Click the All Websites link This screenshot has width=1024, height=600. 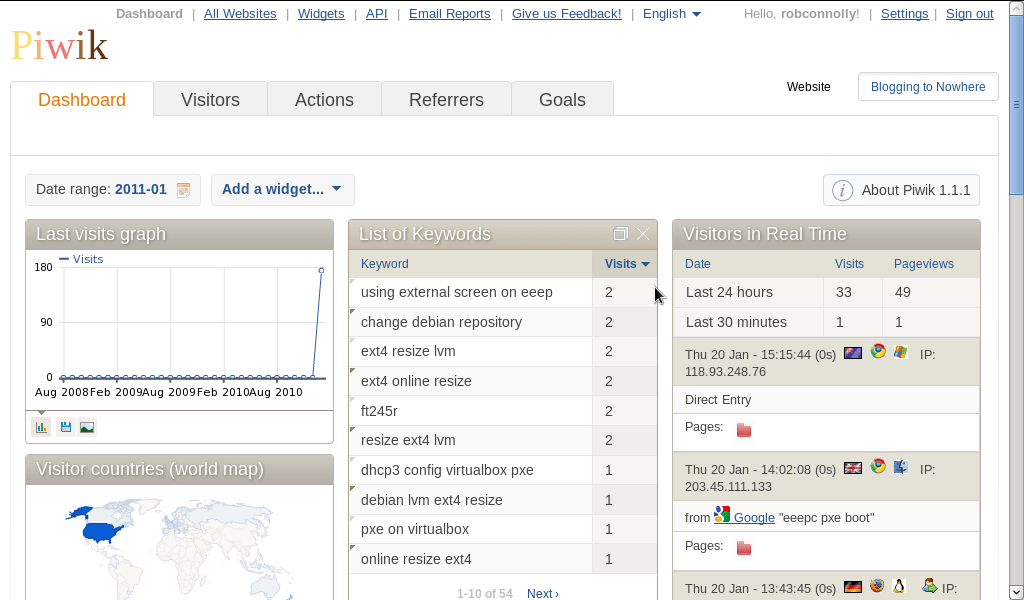[x=240, y=14]
